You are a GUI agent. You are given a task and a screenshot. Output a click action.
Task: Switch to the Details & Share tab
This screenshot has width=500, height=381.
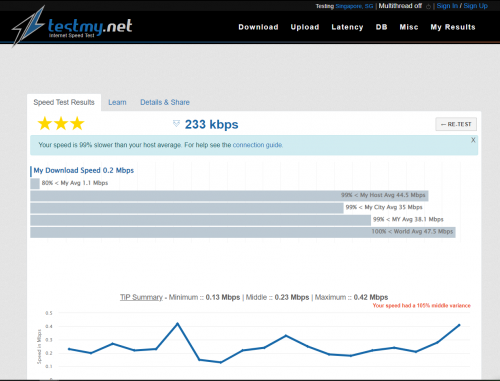165,102
